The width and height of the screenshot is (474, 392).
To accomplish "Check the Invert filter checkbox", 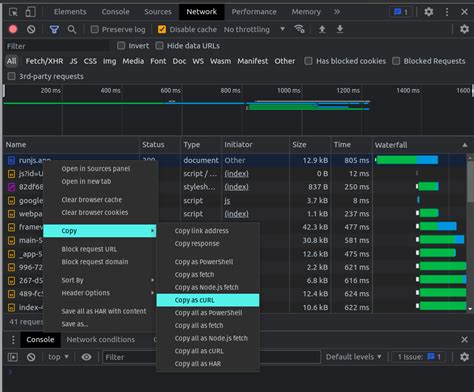I will tap(121, 46).
